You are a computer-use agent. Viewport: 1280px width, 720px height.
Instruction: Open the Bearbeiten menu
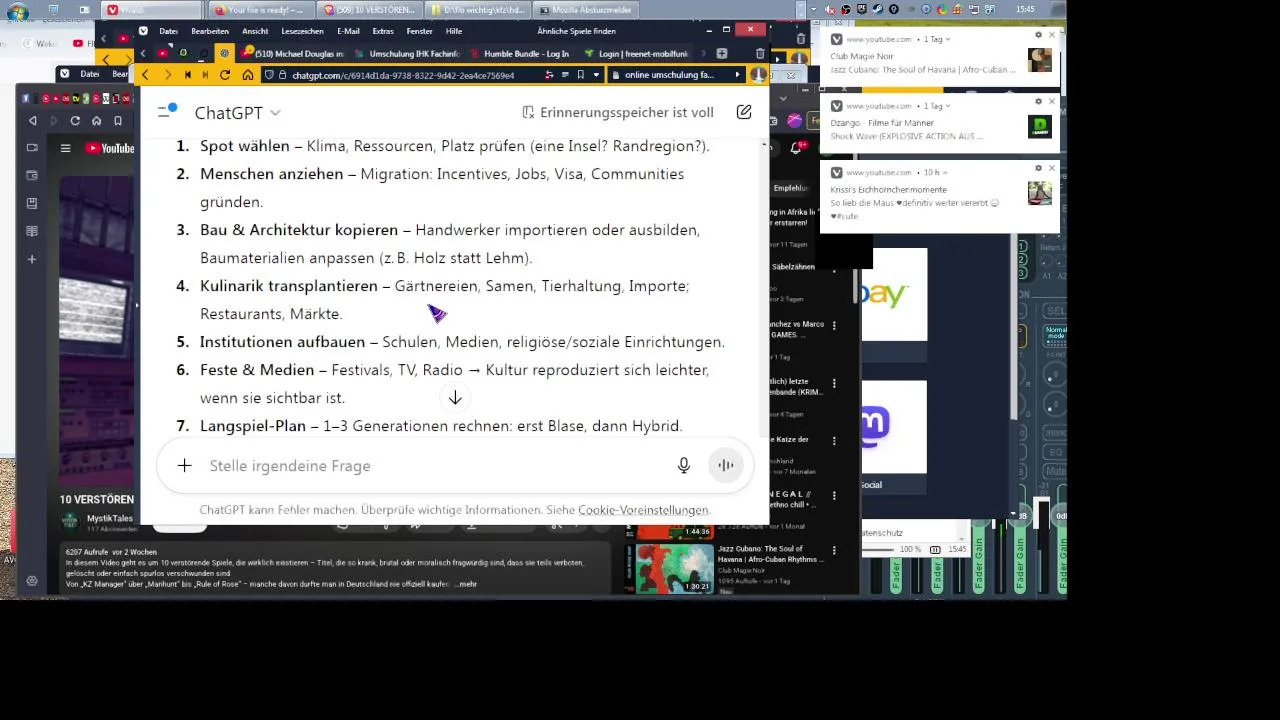click(210, 32)
